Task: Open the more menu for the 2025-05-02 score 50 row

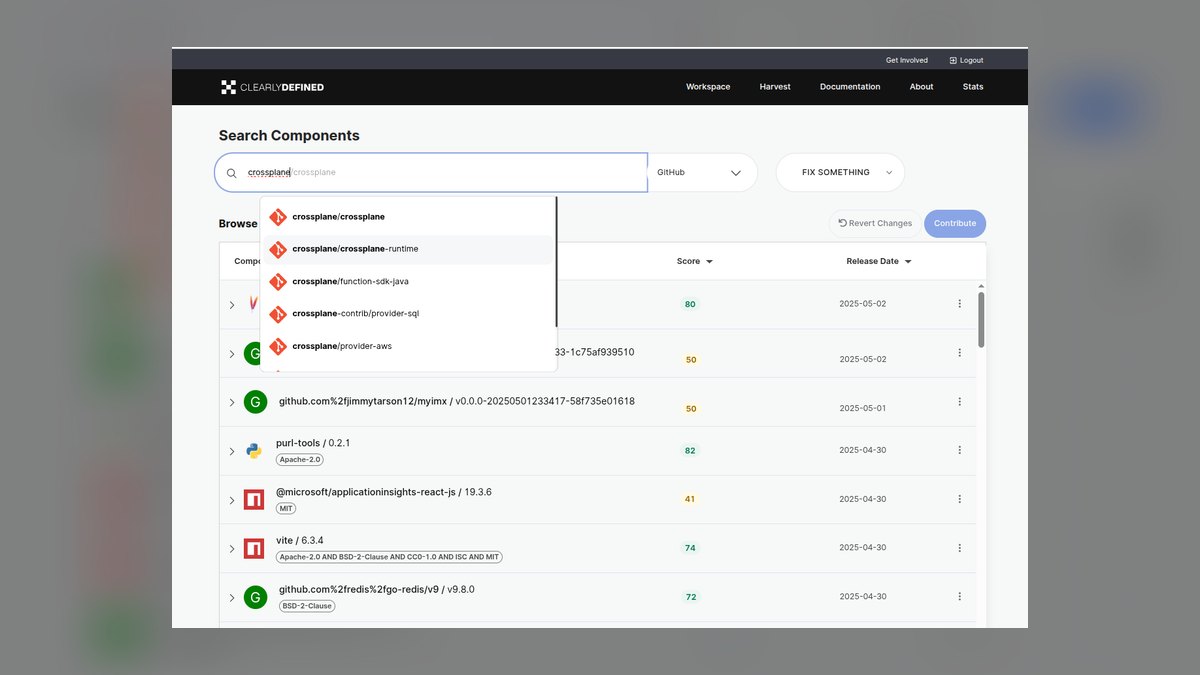Action: (959, 353)
